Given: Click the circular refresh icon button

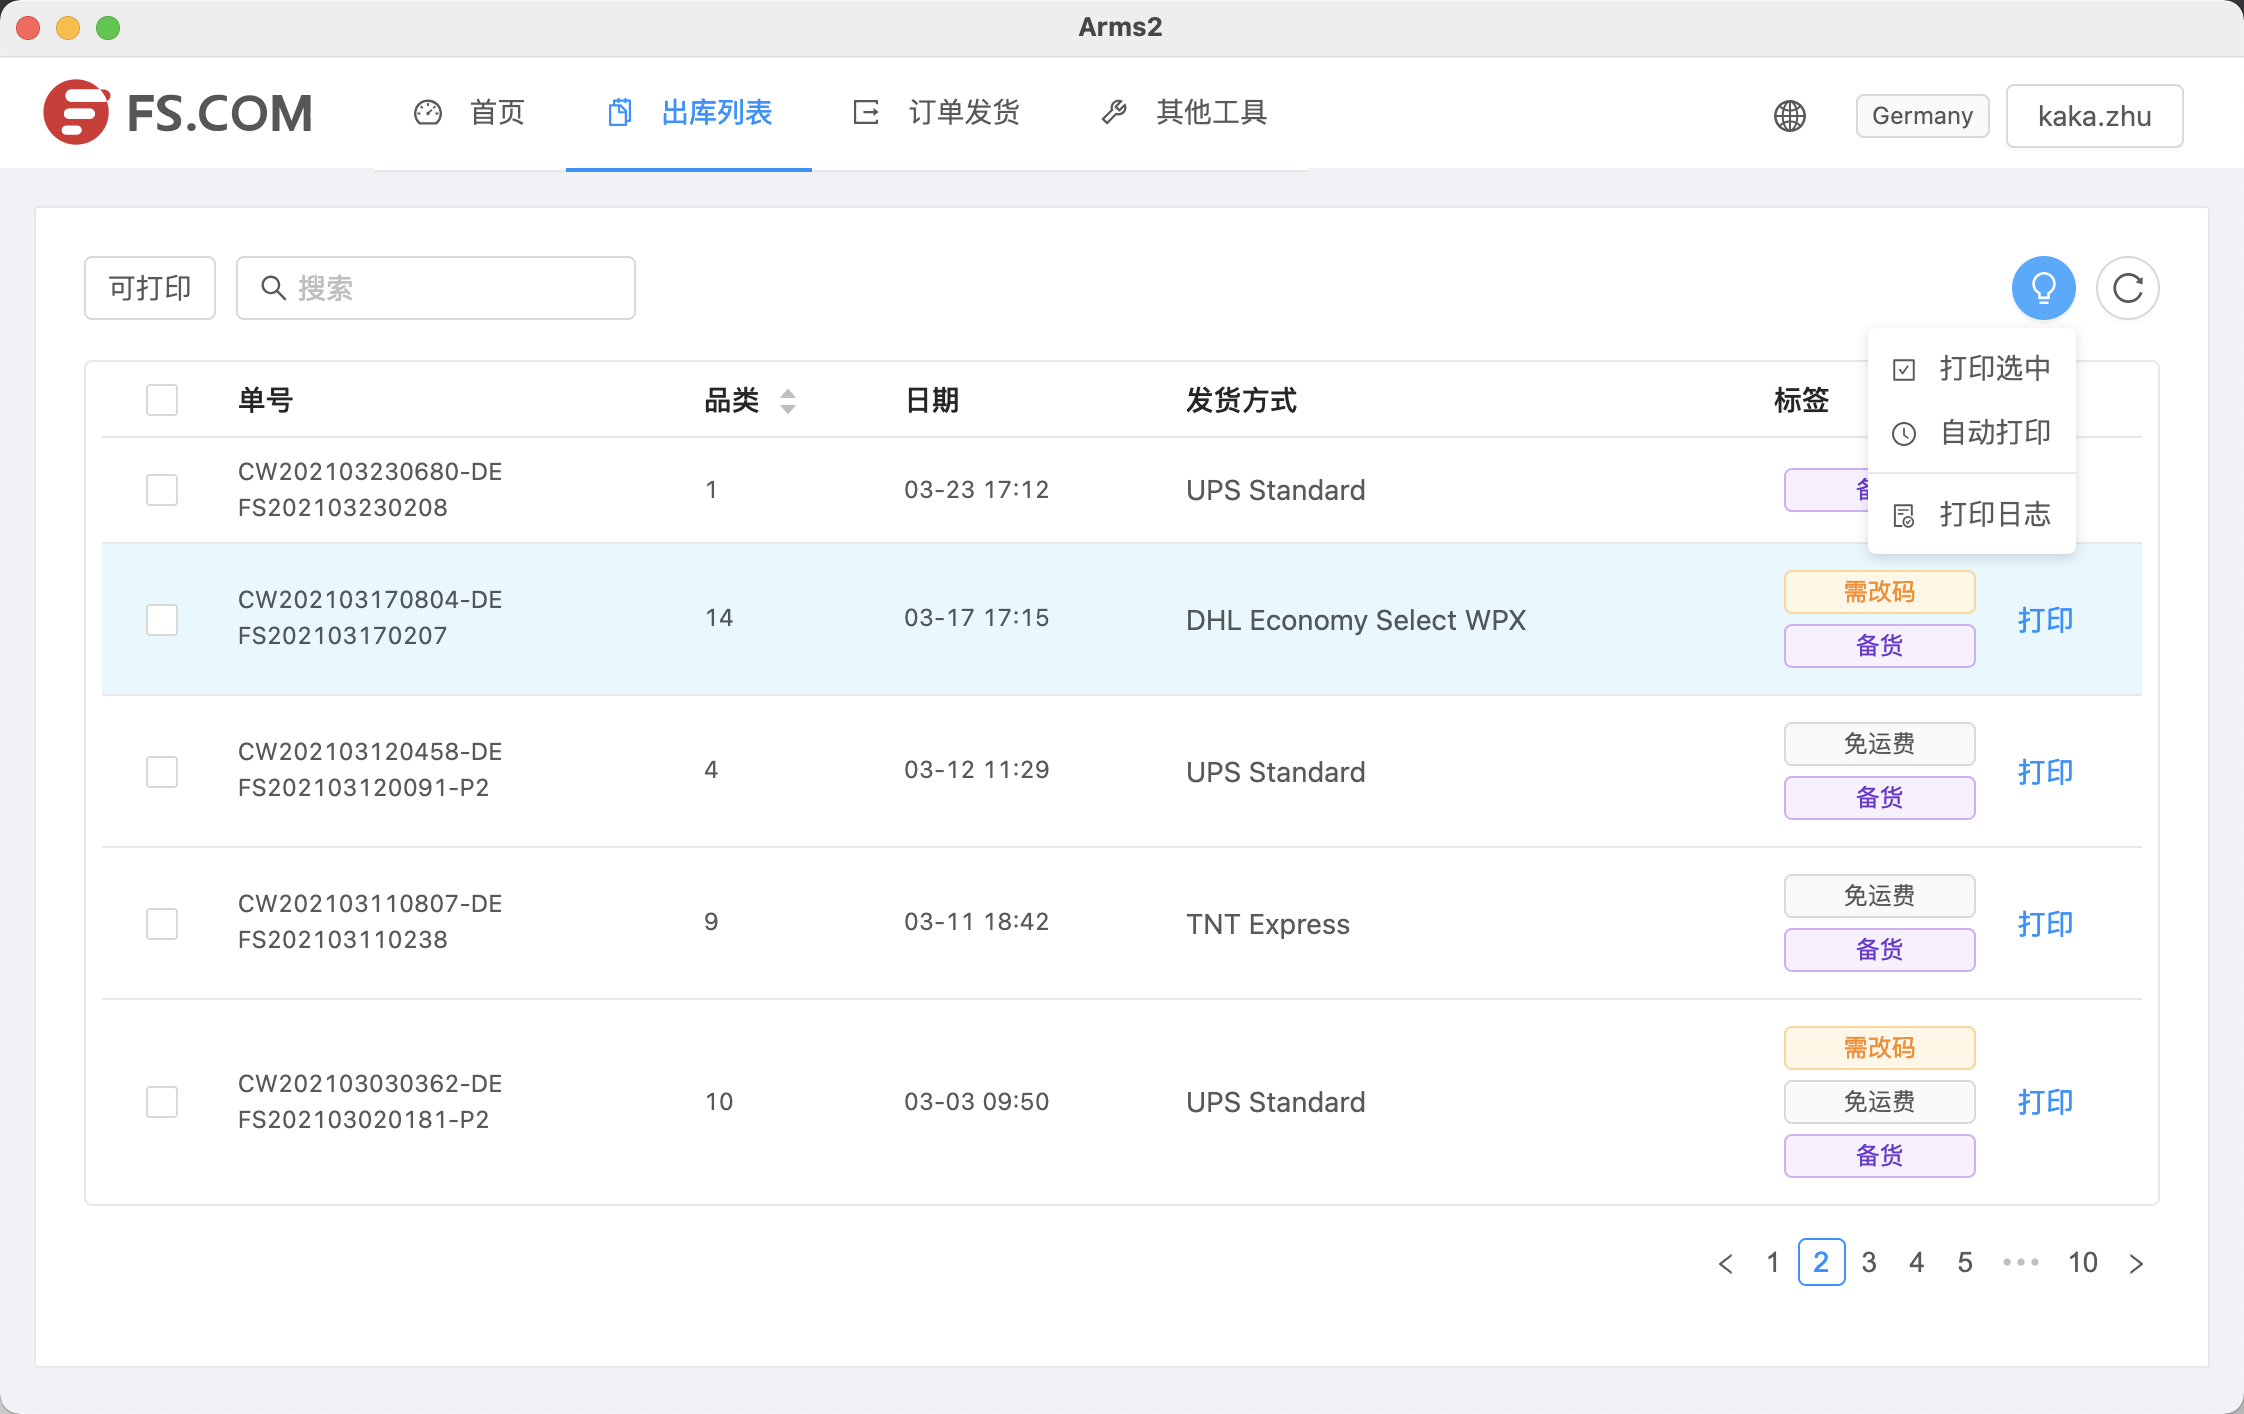Looking at the screenshot, I should pyautogui.click(x=2127, y=288).
